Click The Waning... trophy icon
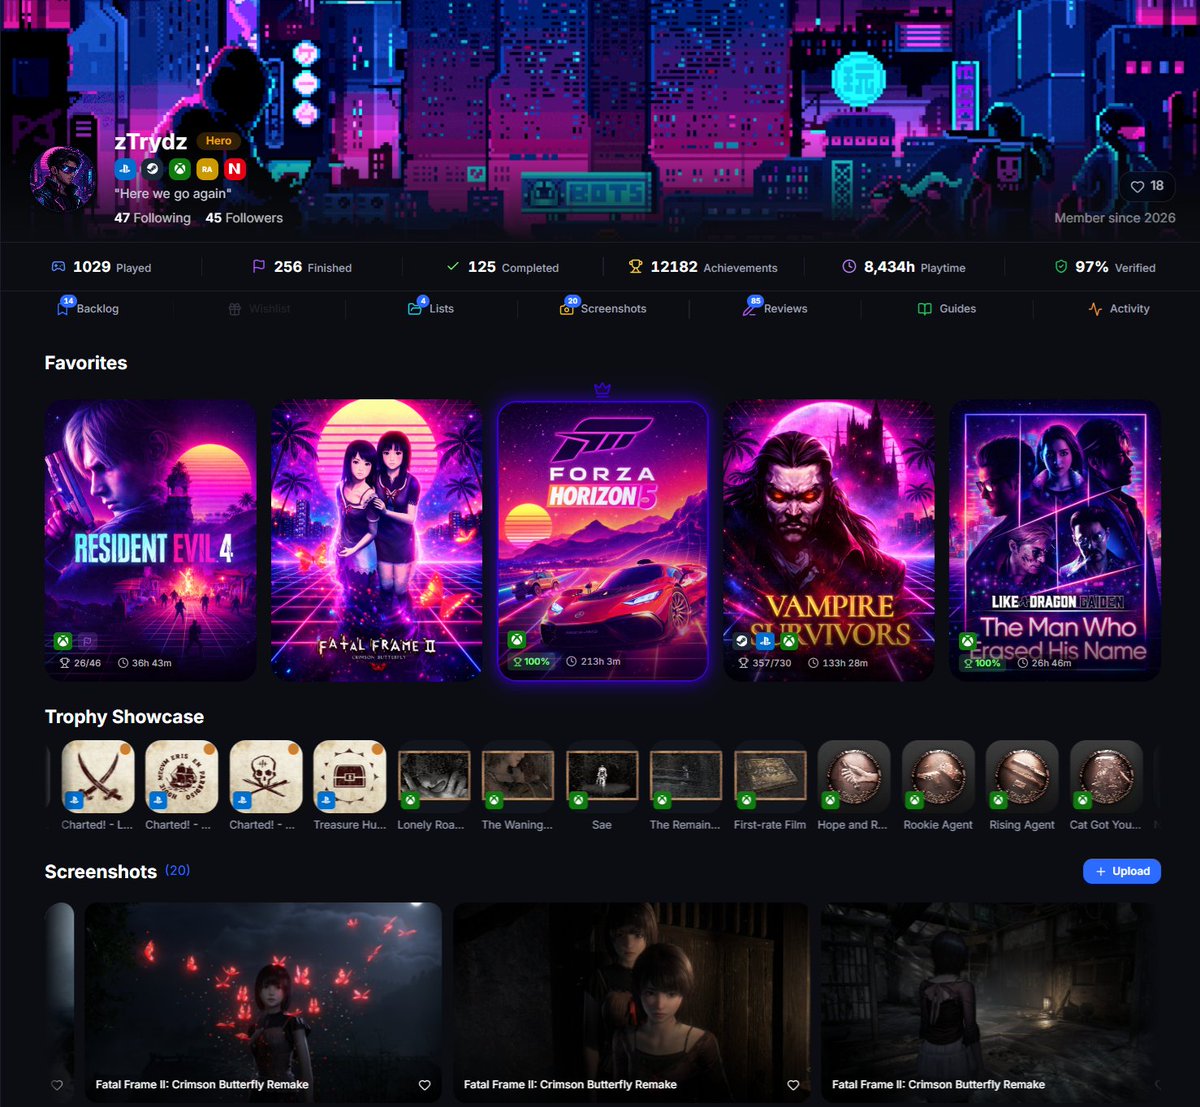Viewport: 1200px width, 1107px height. coord(518,777)
